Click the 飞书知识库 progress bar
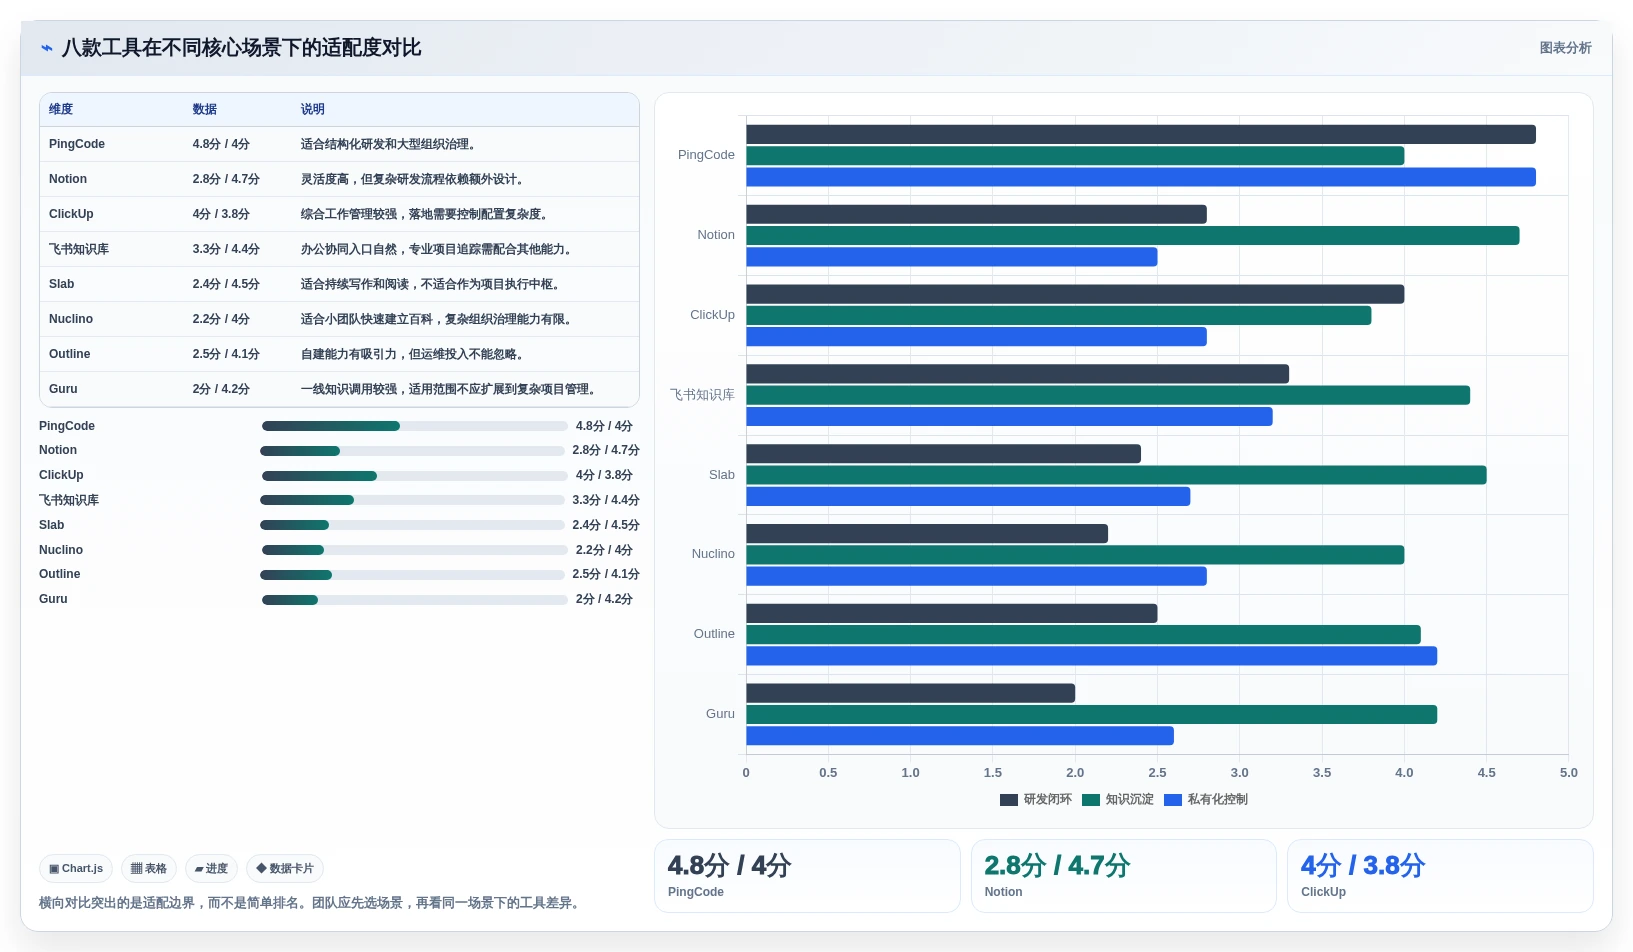The image size is (1633, 952). (412, 500)
